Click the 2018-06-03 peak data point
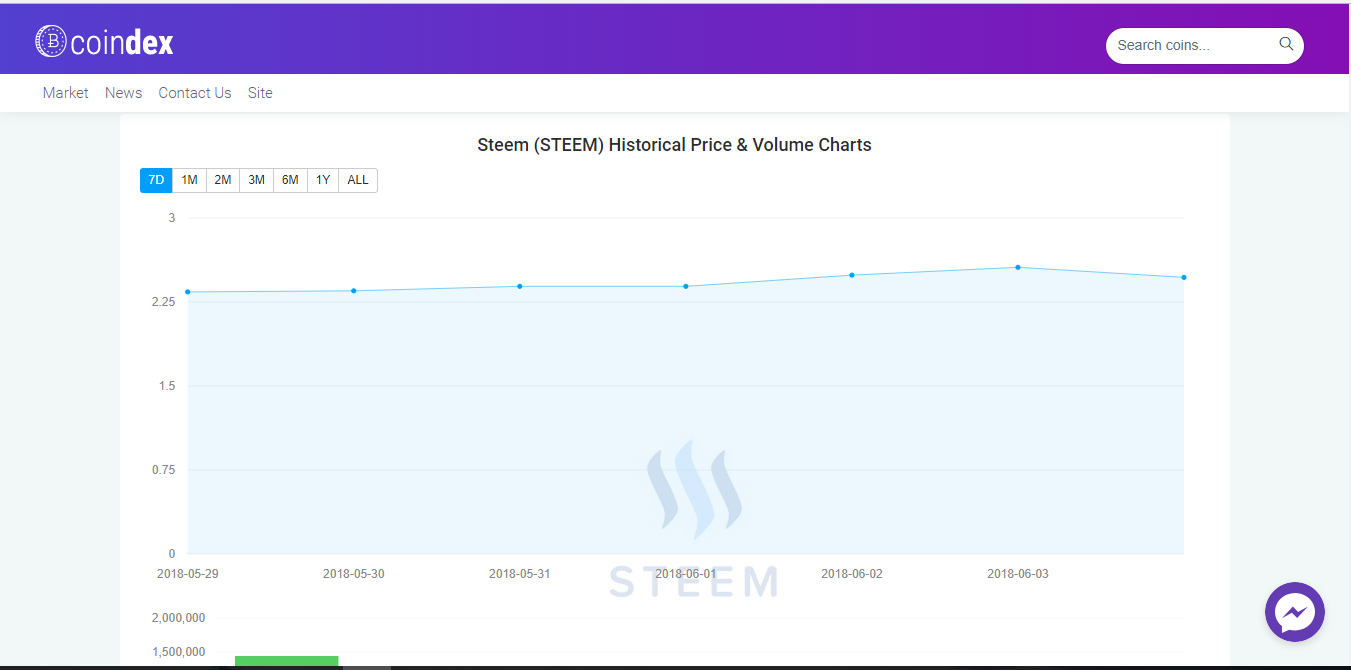This screenshot has width=1351, height=670. 1018,267
